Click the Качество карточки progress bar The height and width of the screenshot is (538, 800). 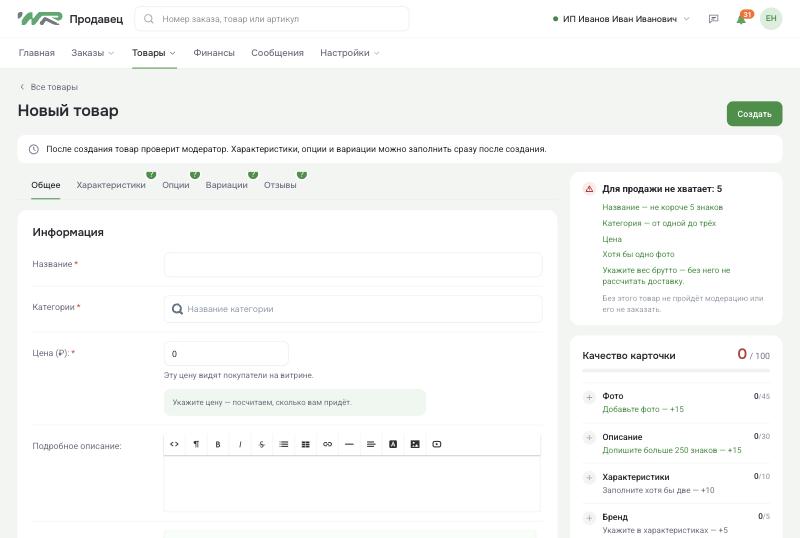[676, 371]
